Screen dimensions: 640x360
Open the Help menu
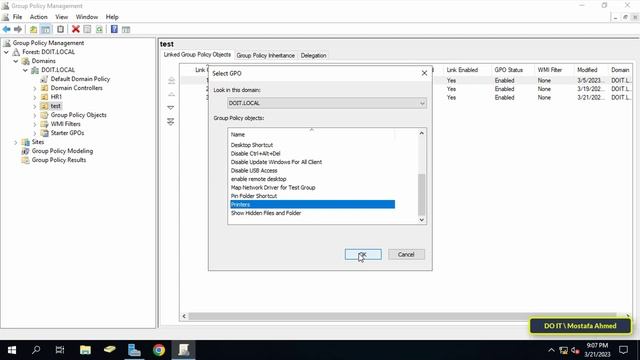tap(112, 17)
